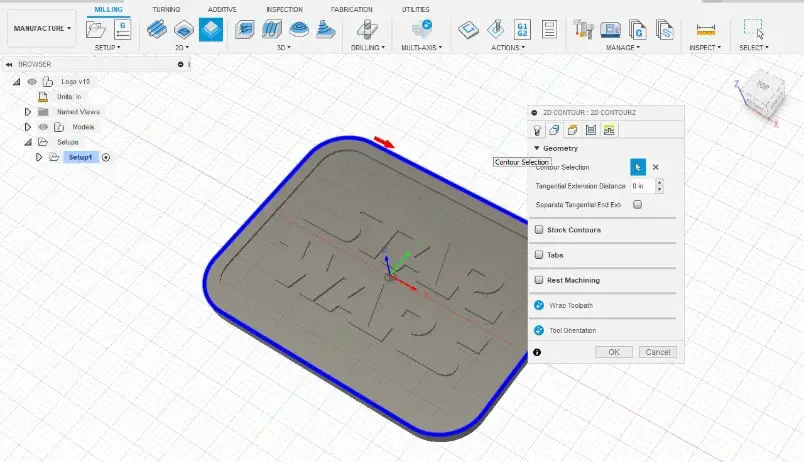Open the Machine Library icon

610,29
